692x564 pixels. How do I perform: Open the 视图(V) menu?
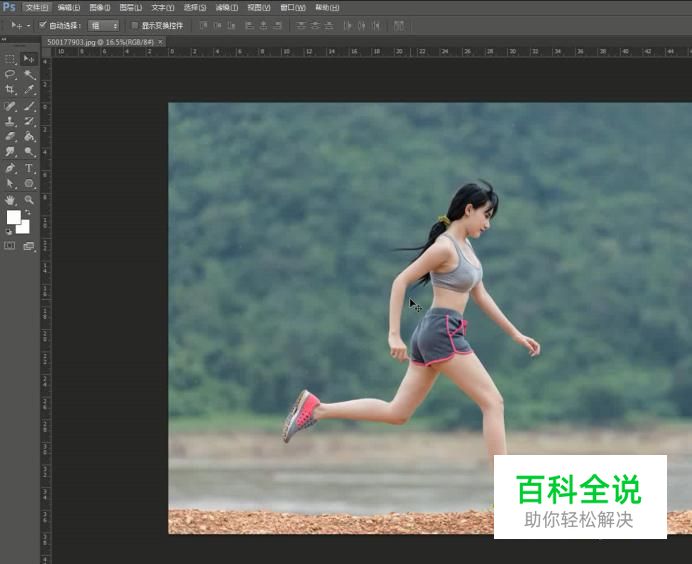(259, 8)
